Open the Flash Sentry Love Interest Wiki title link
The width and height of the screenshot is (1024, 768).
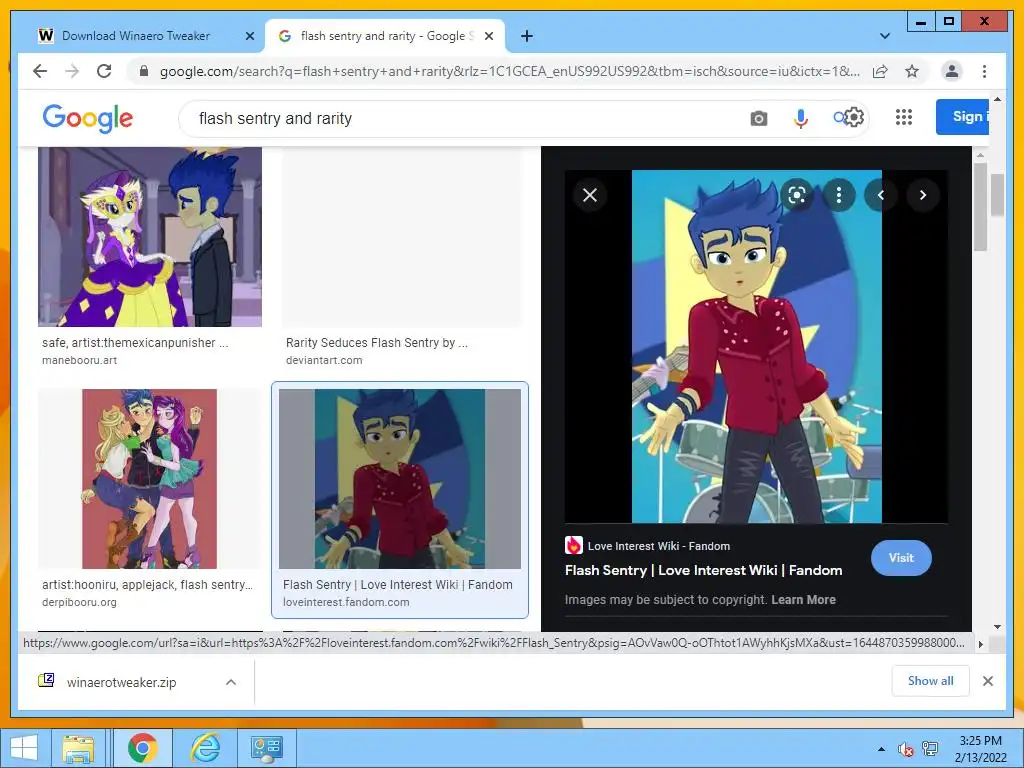pos(703,570)
